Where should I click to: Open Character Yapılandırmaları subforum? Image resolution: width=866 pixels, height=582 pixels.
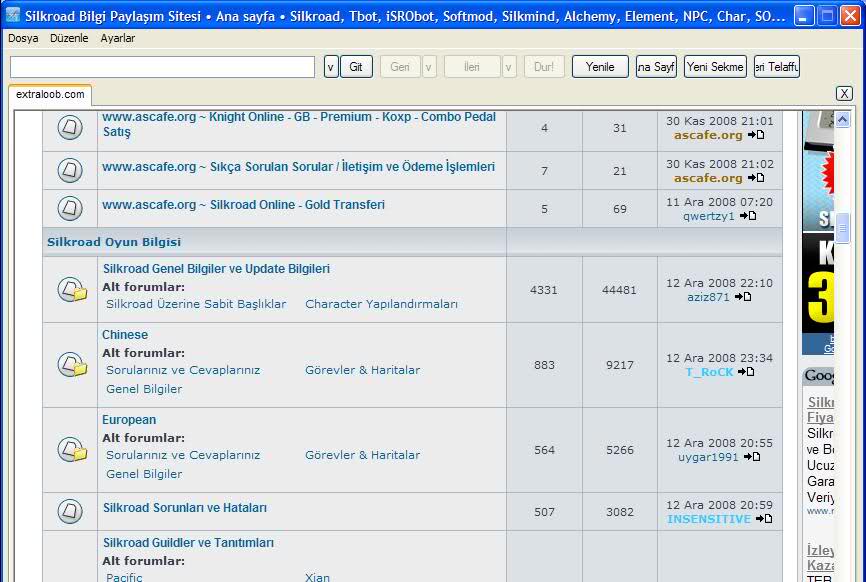[381, 304]
